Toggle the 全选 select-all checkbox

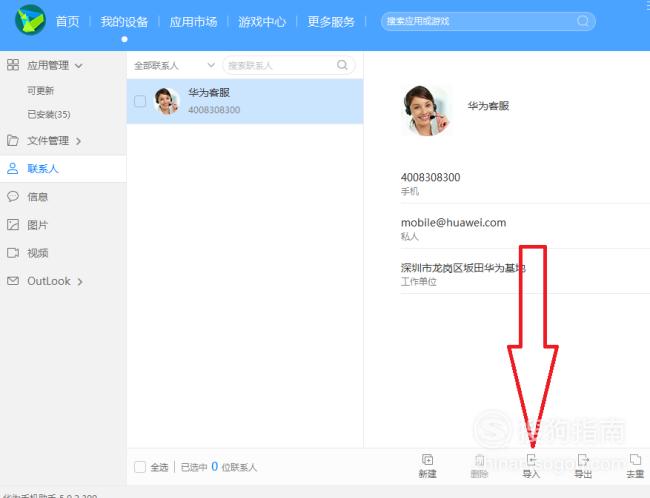140,467
